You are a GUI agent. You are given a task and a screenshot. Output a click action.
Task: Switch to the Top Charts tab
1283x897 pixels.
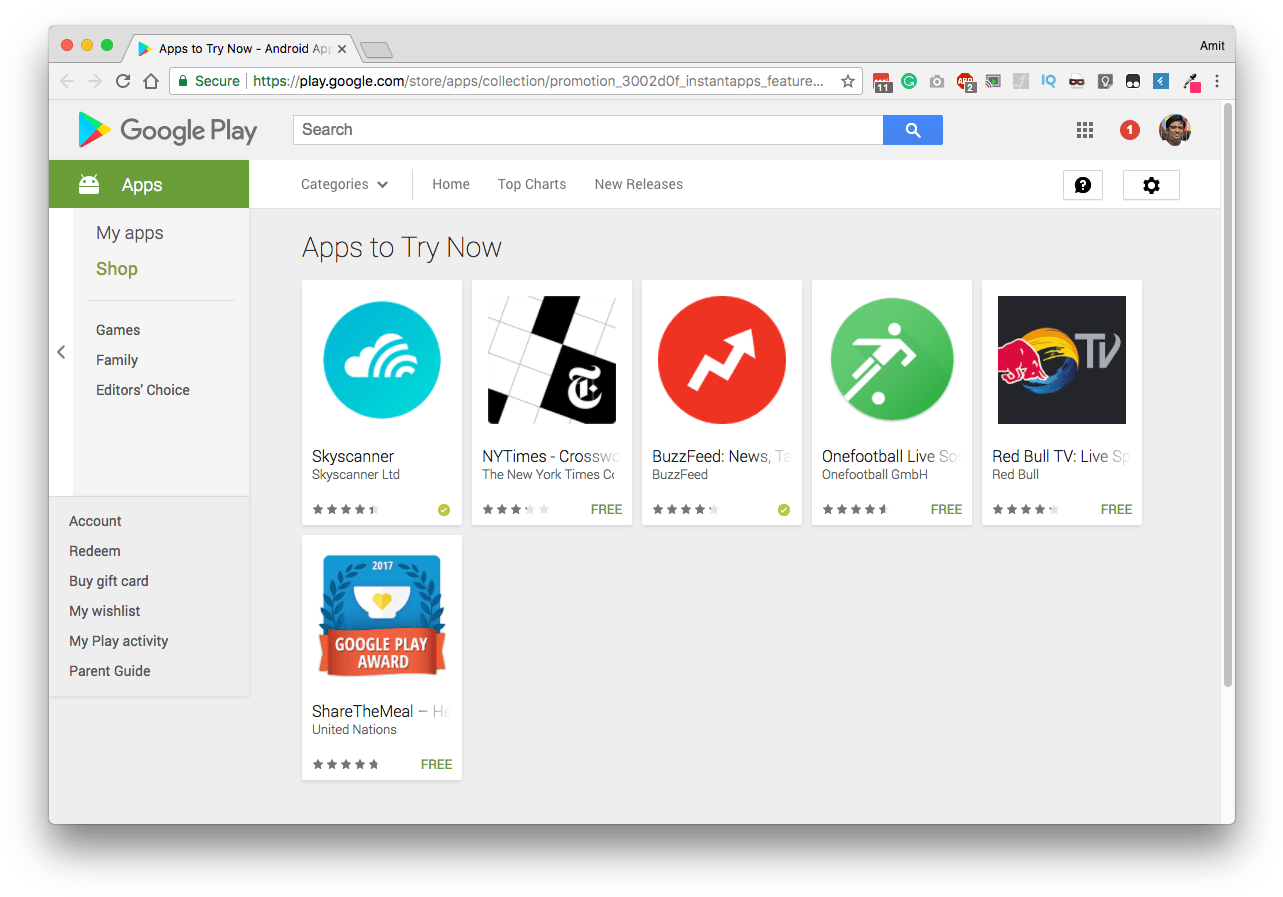[531, 184]
